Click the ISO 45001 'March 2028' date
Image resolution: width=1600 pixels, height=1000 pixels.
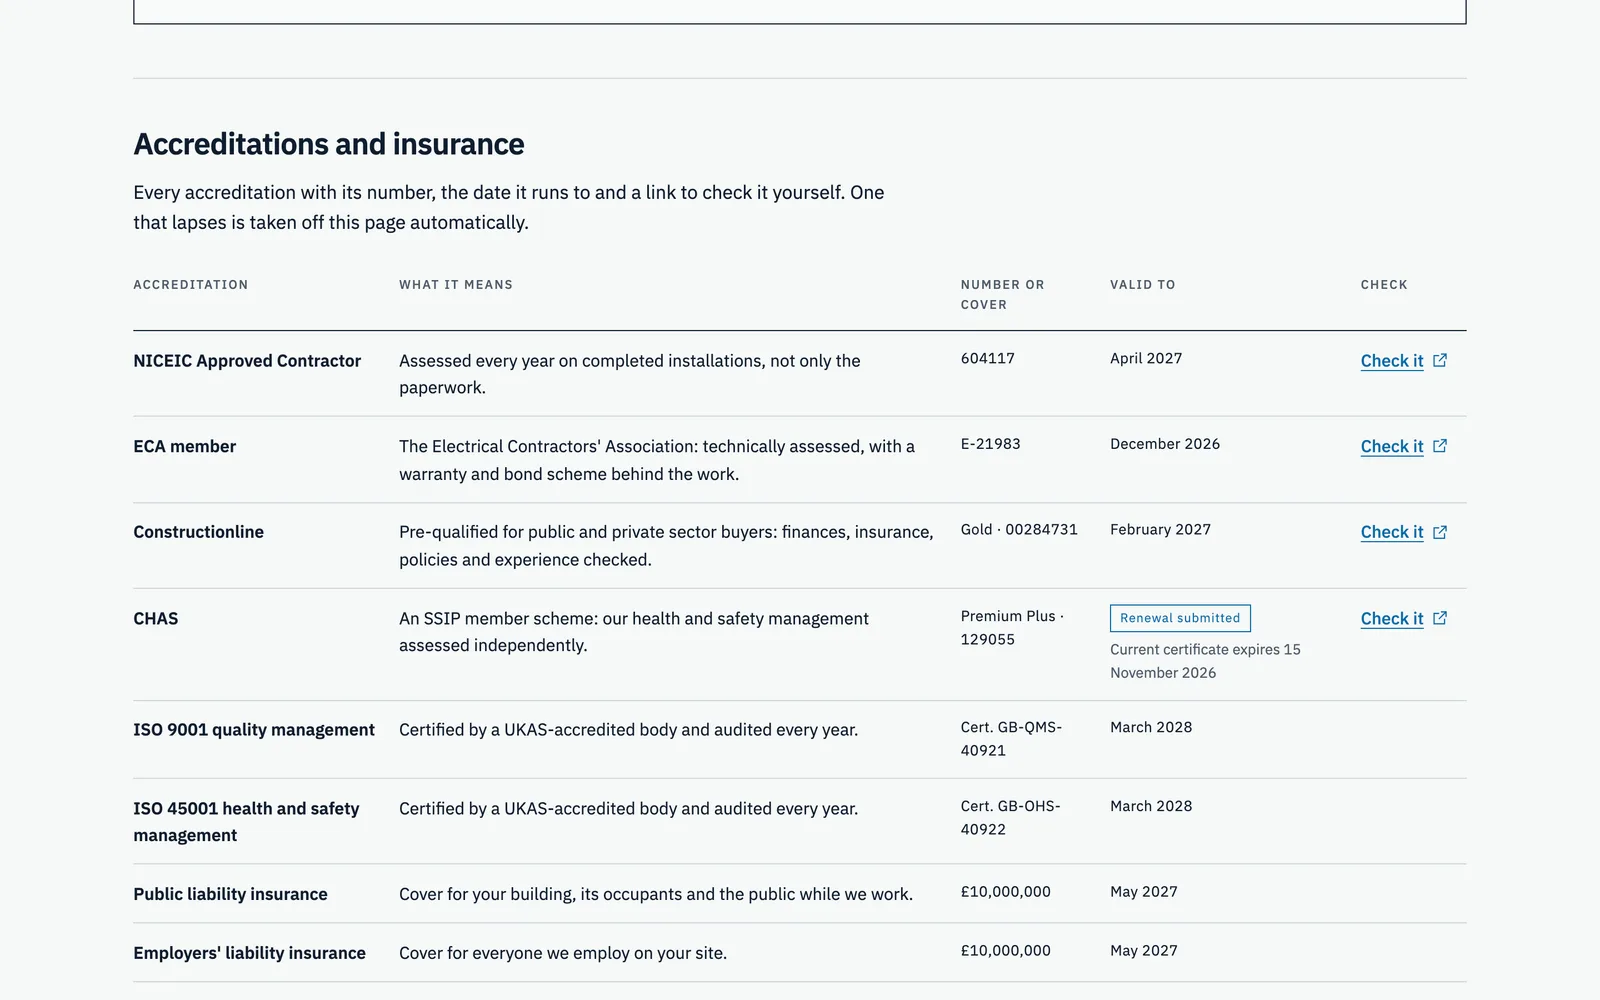click(1151, 806)
